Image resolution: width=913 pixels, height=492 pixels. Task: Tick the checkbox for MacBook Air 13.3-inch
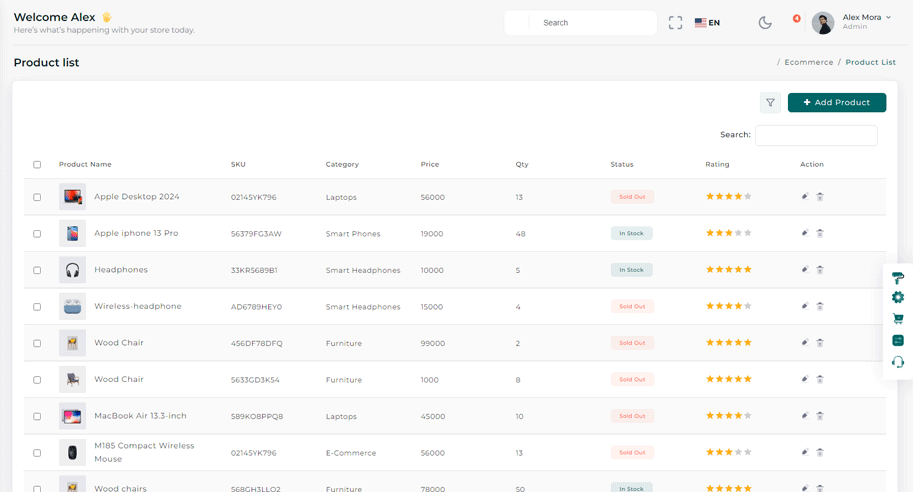click(x=37, y=416)
